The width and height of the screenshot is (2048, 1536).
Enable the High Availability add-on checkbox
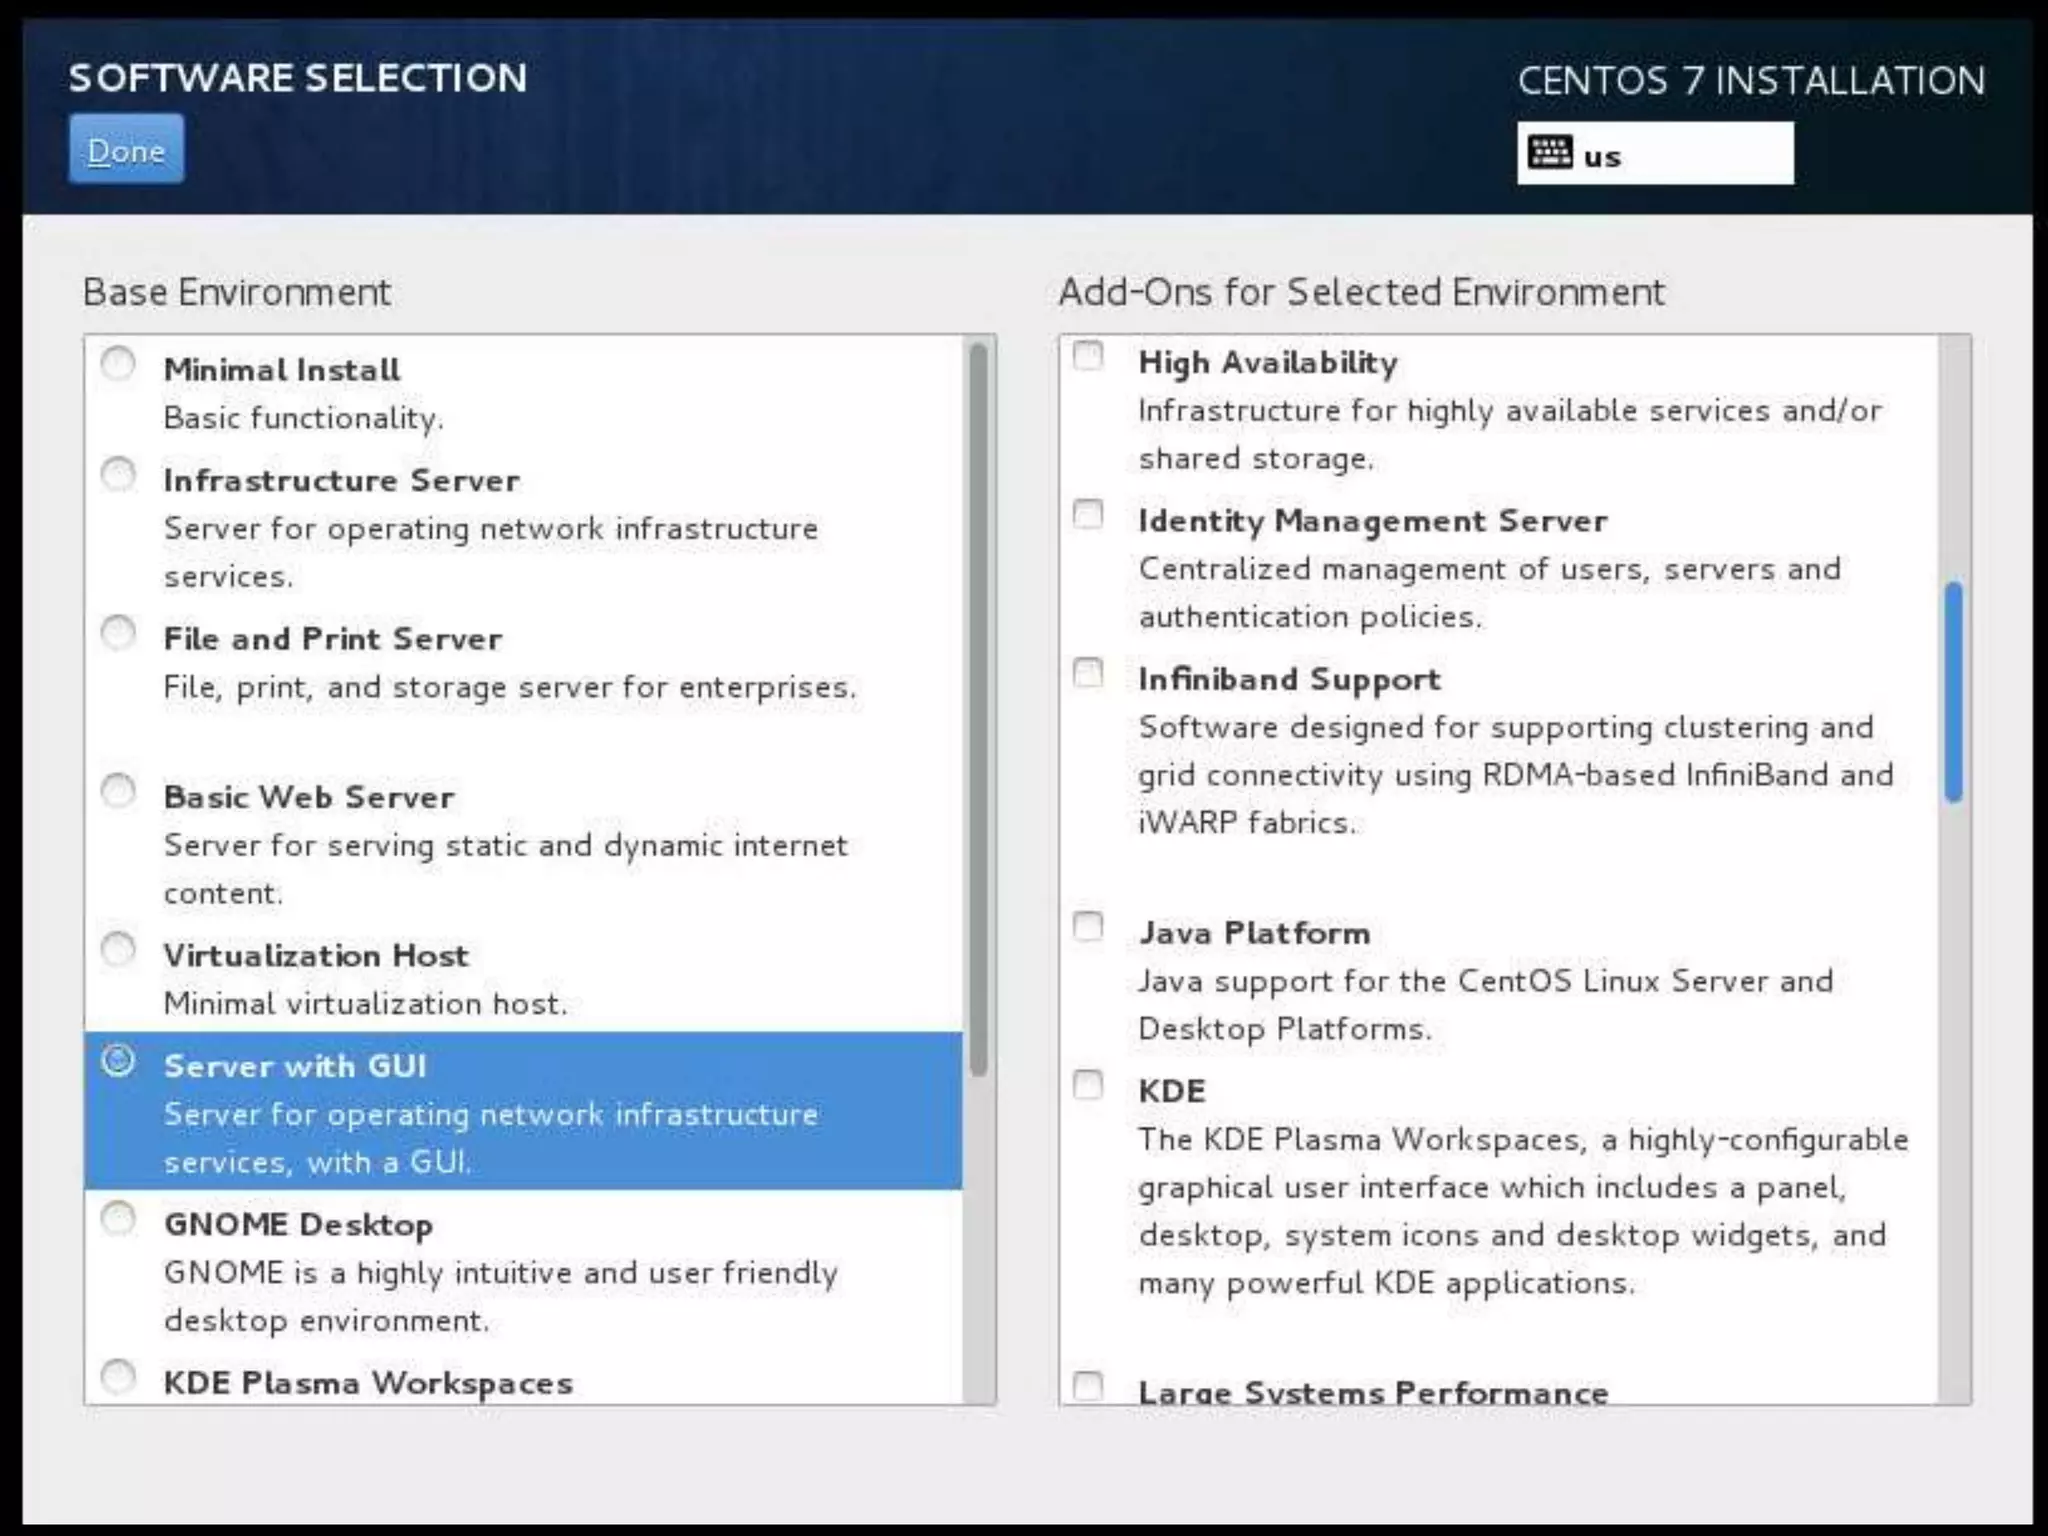[x=1088, y=356]
